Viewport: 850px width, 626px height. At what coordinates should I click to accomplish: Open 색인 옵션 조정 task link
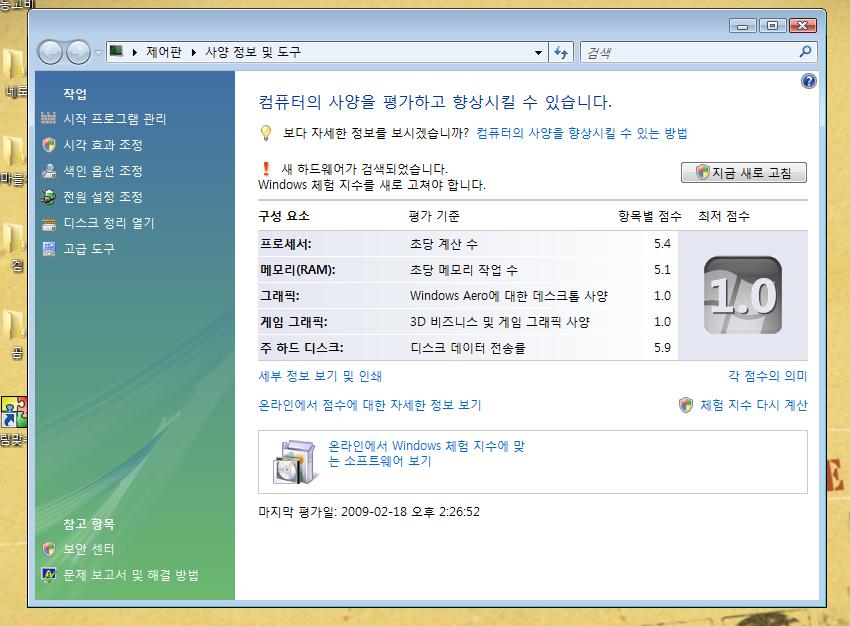click(103, 171)
